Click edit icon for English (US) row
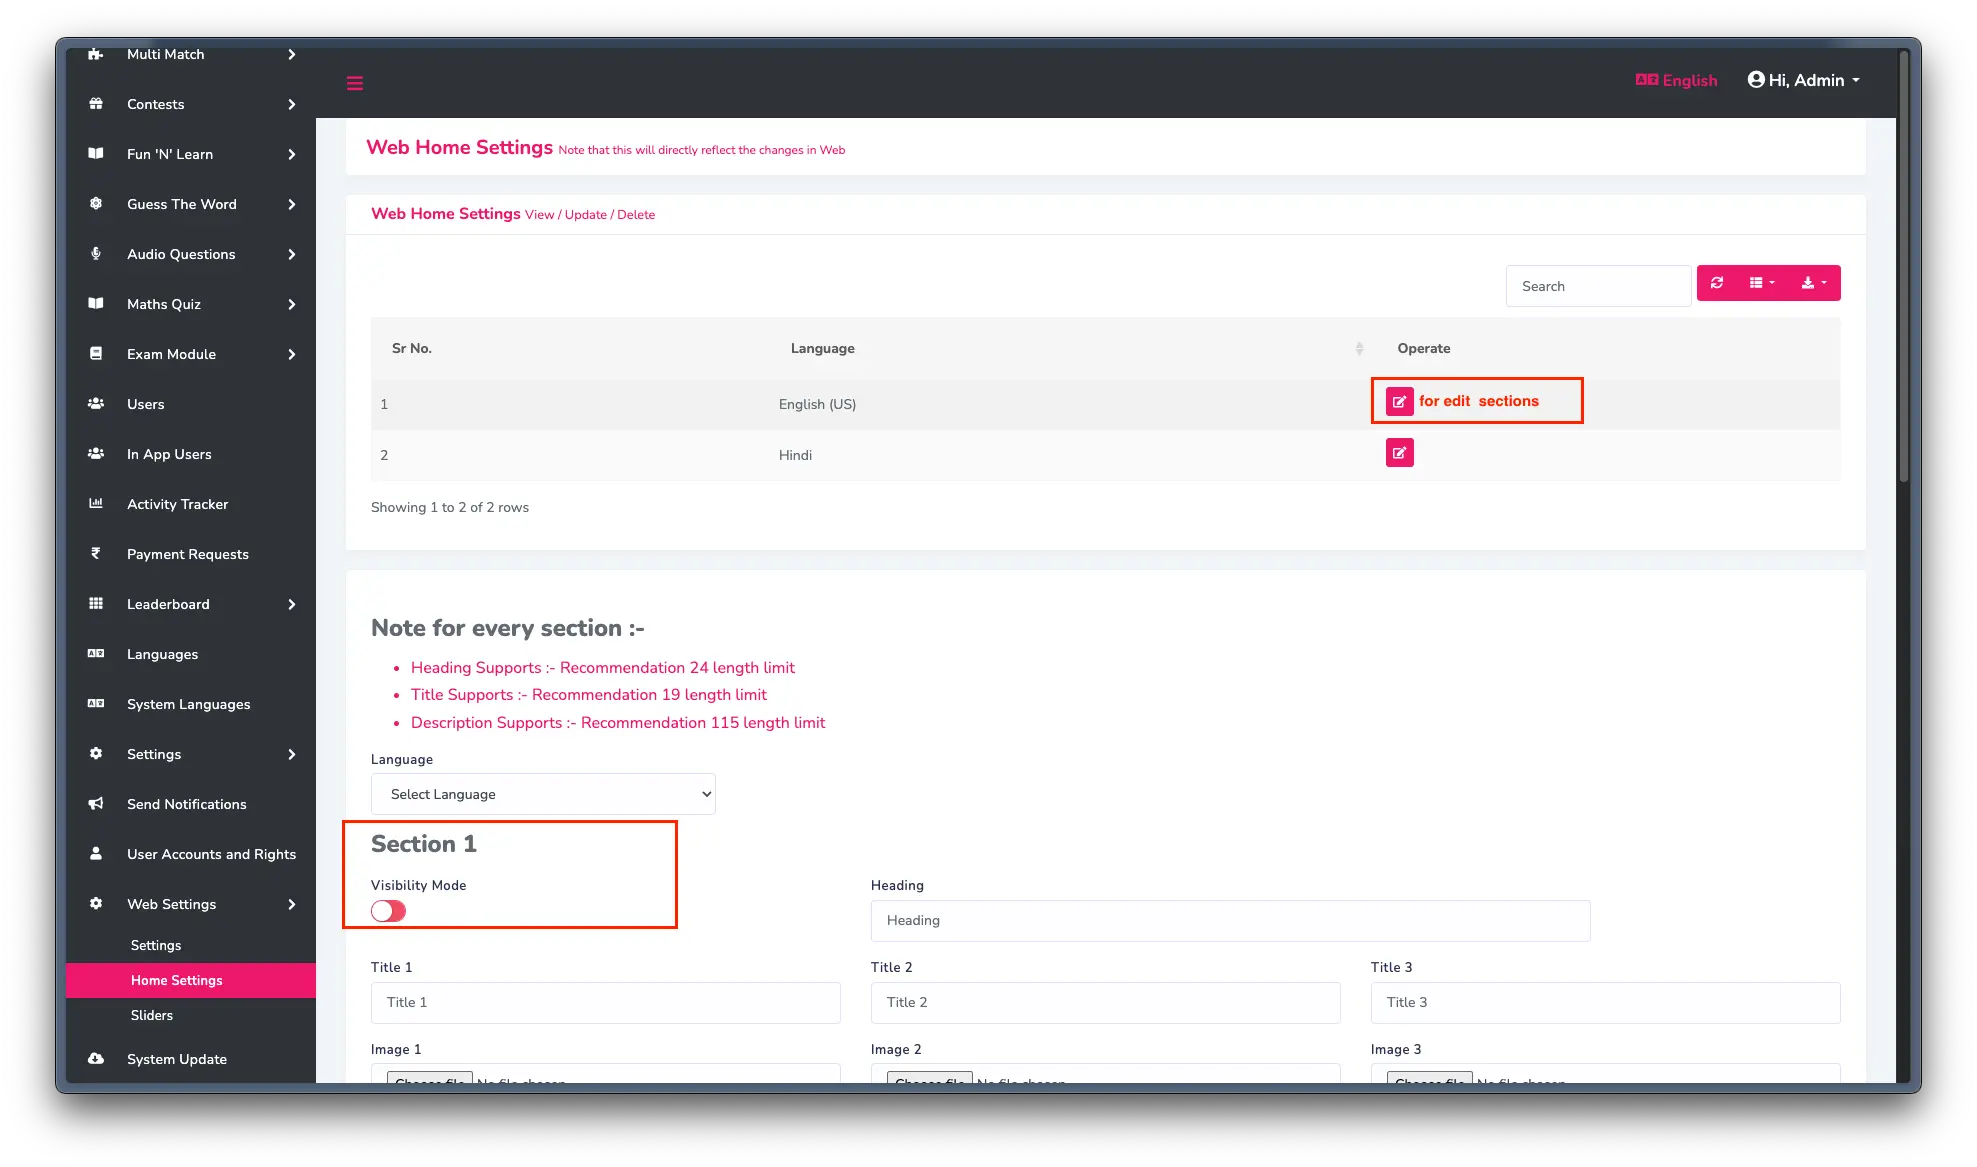The height and width of the screenshot is (1167, 1977). (x=1399, y=401)
